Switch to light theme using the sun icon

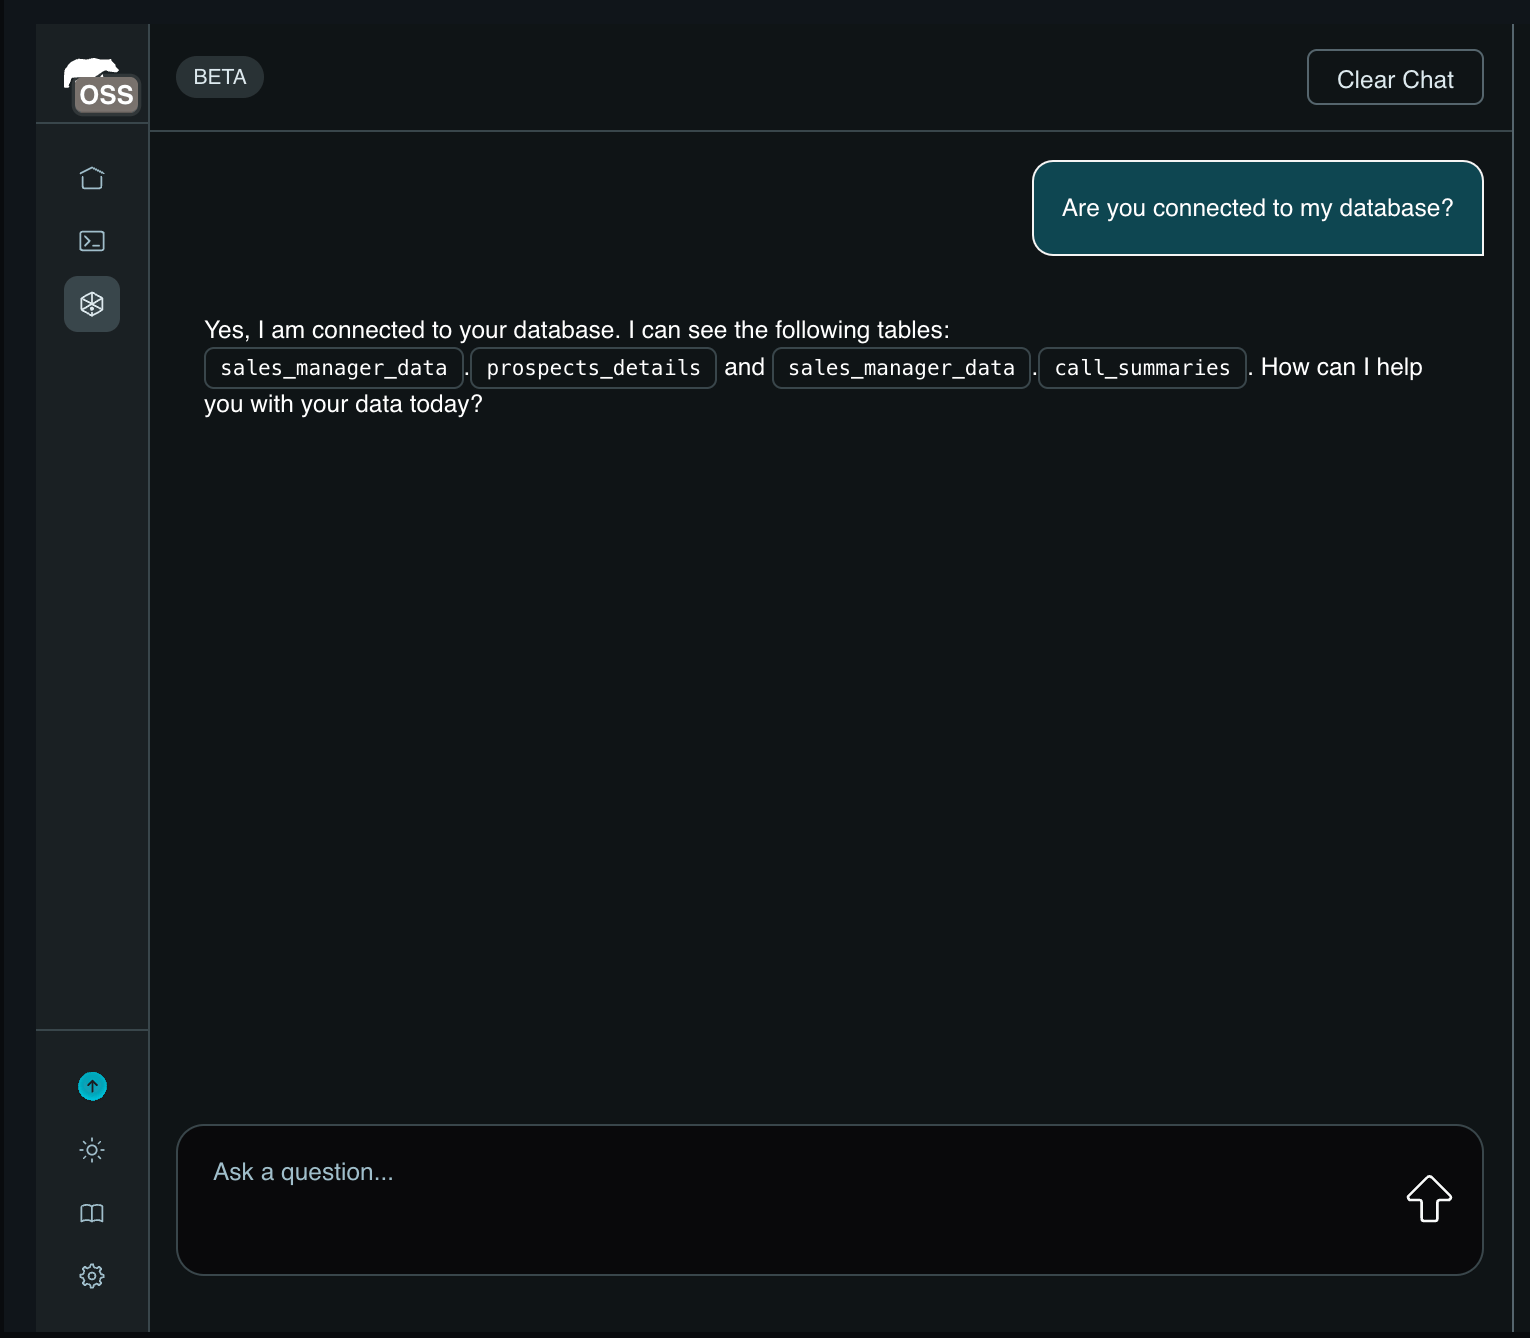pos(91,1150)
